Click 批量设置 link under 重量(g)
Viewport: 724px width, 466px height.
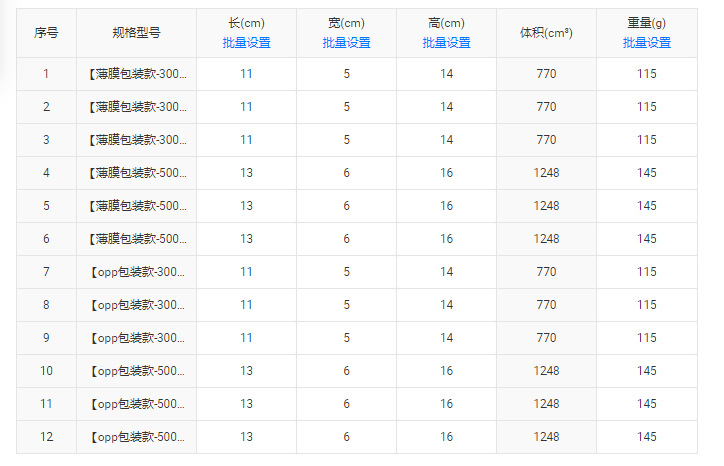click(646, 43)
